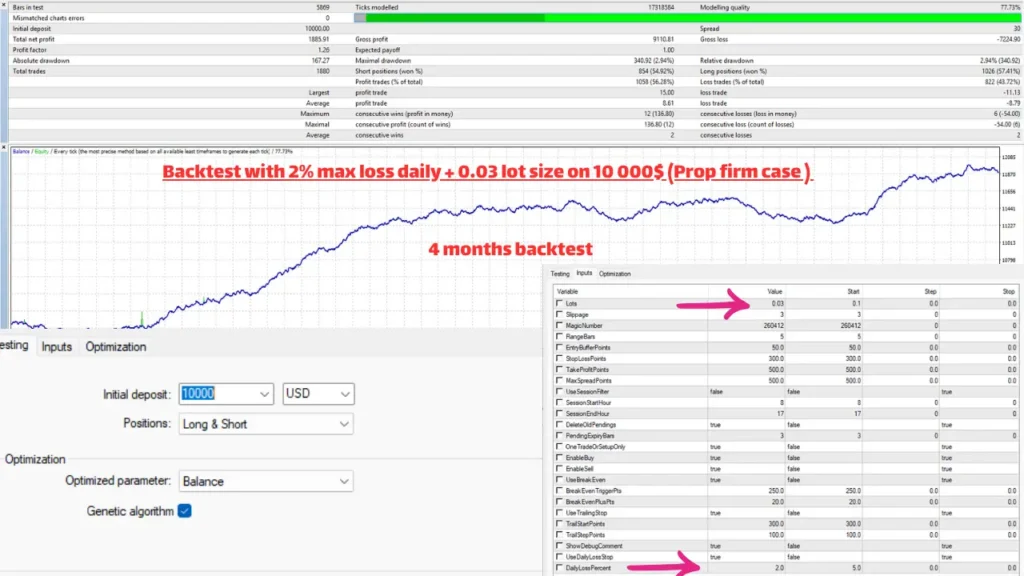Tick the UseSessionFilter checkbox

tap(558, 391)
